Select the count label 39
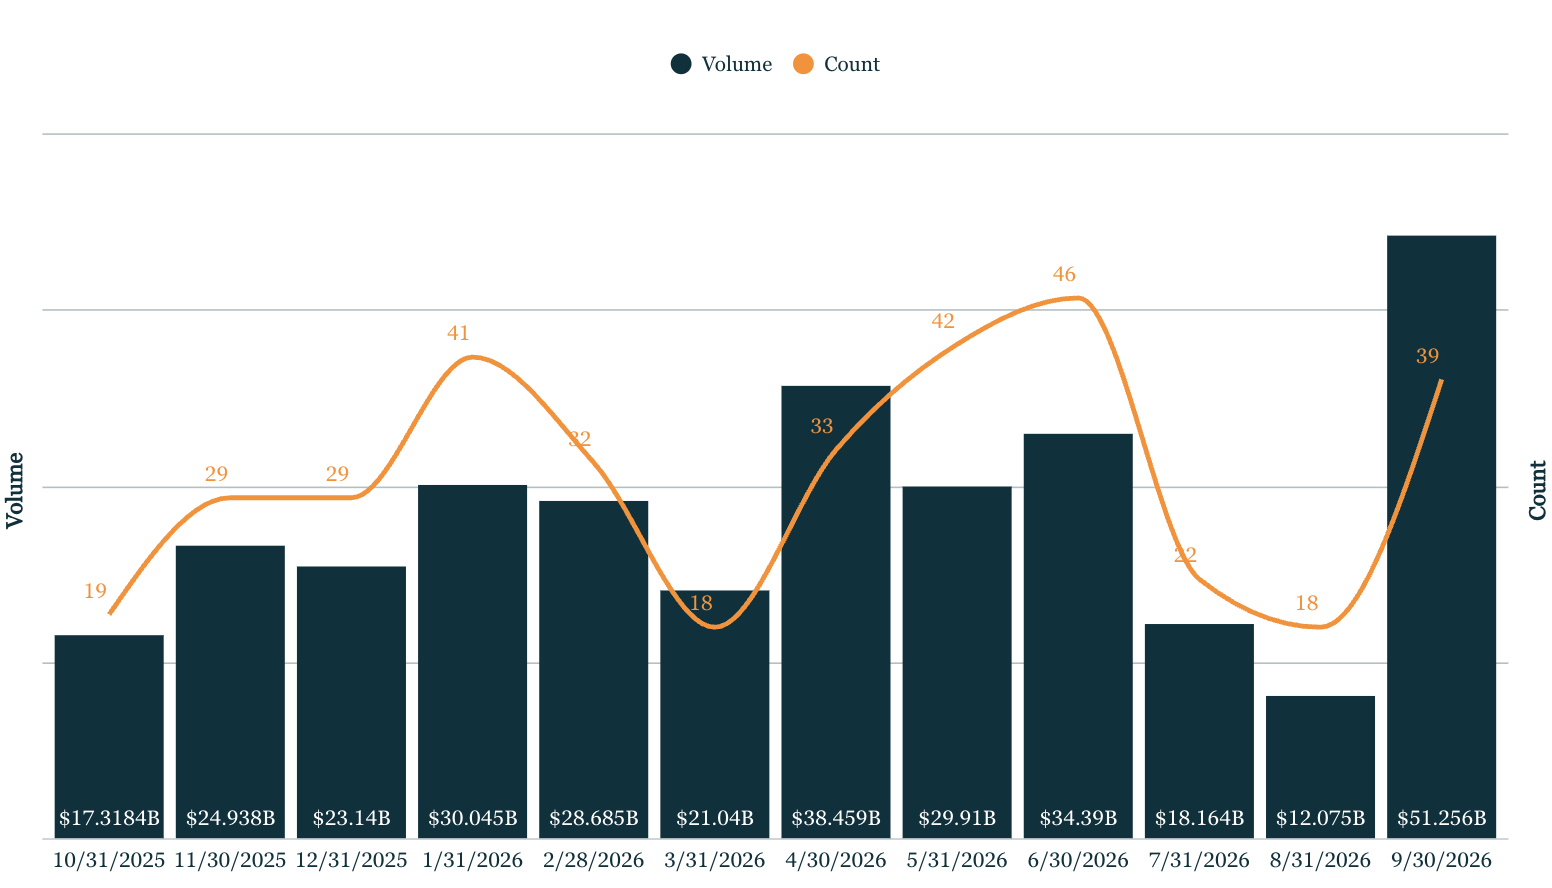Screen dimensions: 1552x888 (1427, 356)
